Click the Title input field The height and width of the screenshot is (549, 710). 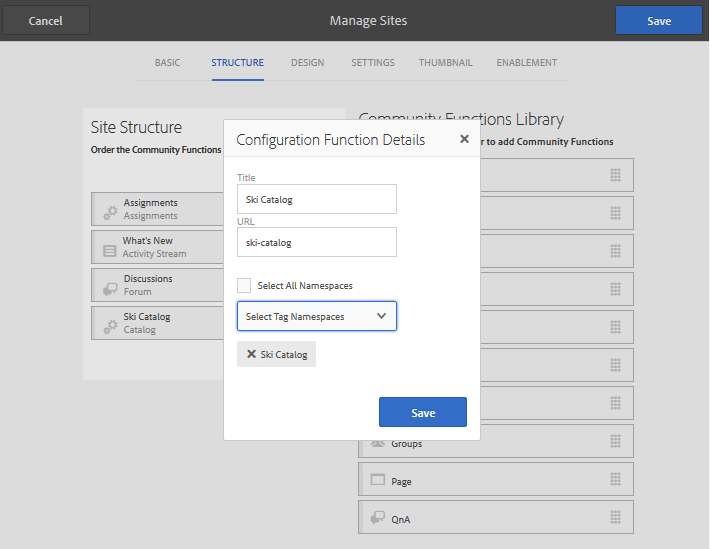(317, 199)
